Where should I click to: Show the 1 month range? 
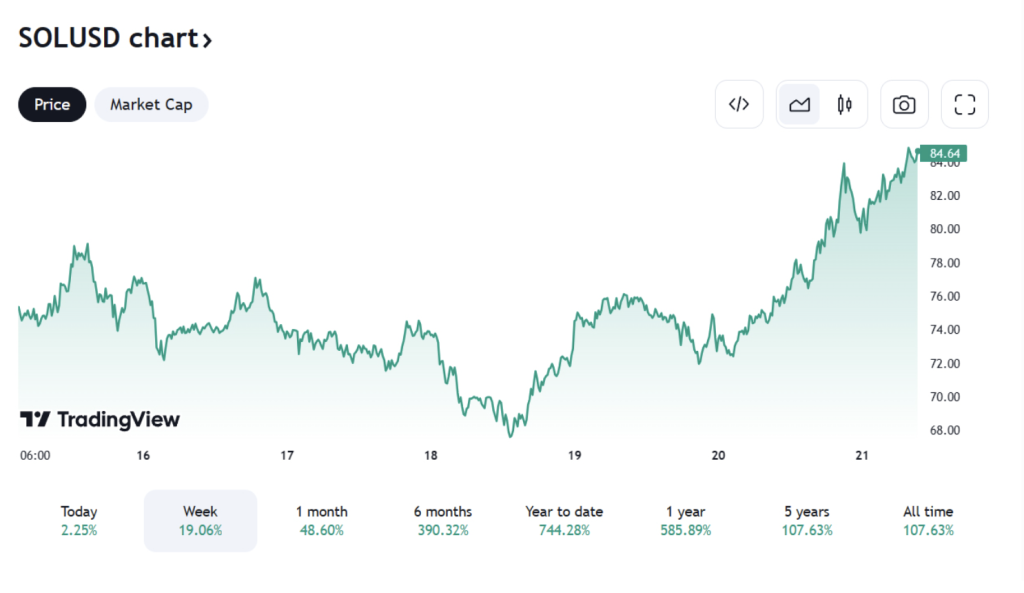point(321,520)
